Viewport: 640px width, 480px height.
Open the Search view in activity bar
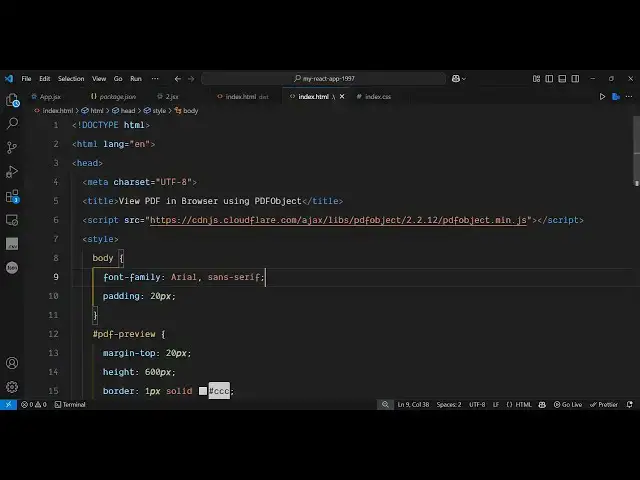pyautogui.click(x=12, y=123)
